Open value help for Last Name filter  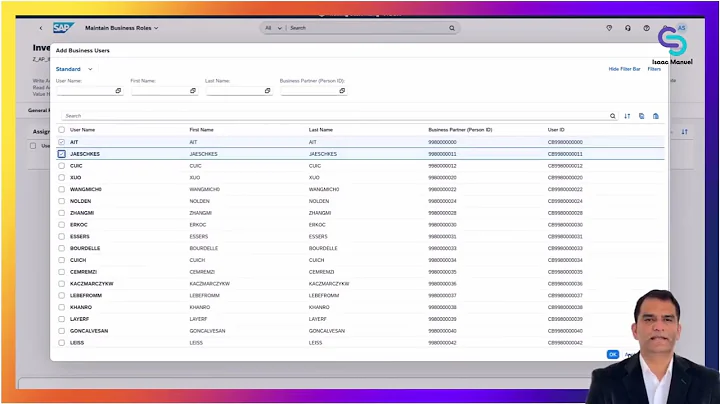(267, 91)
